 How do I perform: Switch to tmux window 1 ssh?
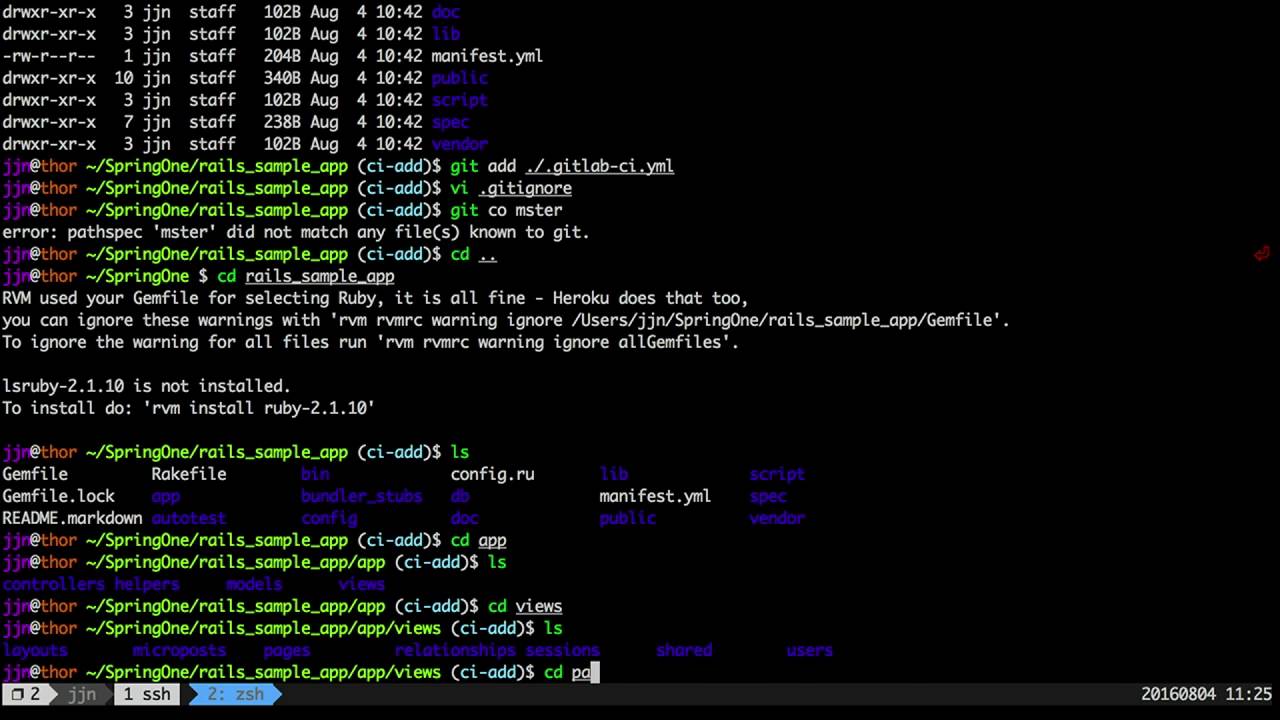click(146, 694)
